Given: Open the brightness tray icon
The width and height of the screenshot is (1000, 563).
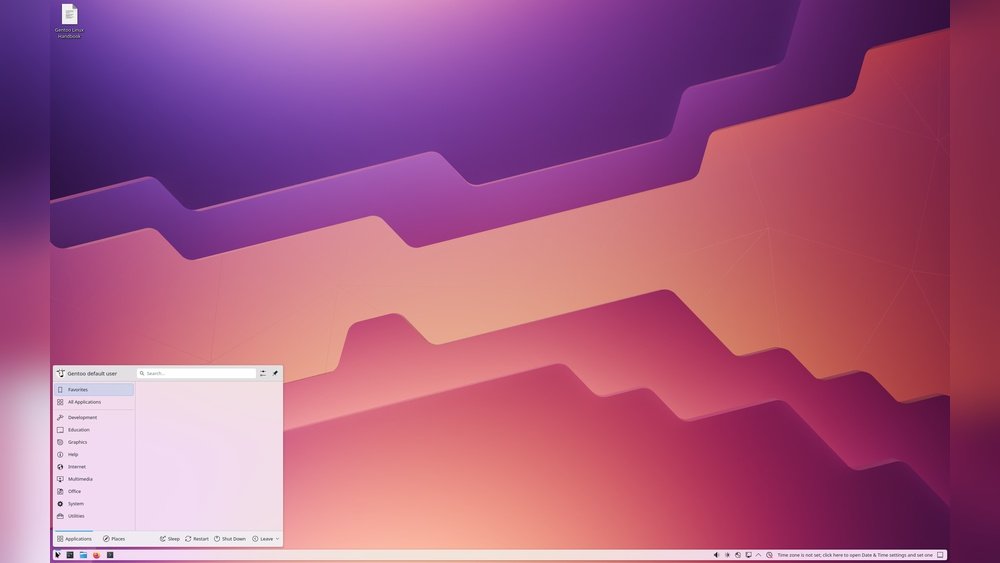Looking at the screenshot, I should (x=727, y=555).
